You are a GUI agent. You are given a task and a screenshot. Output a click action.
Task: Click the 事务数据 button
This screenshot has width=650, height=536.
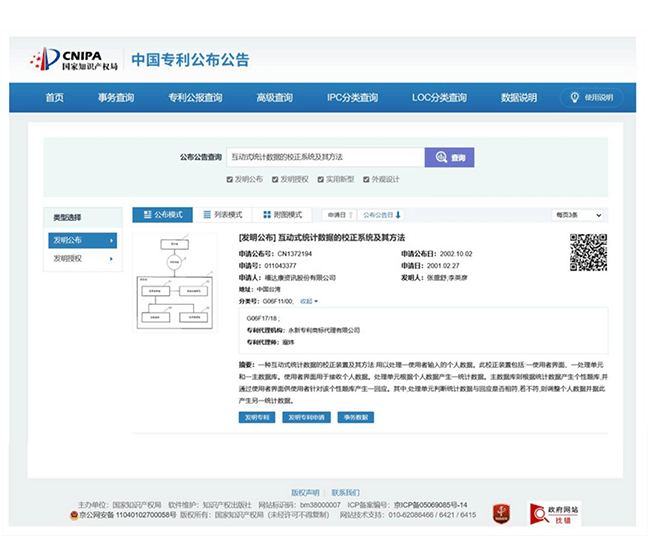(356, 417)
